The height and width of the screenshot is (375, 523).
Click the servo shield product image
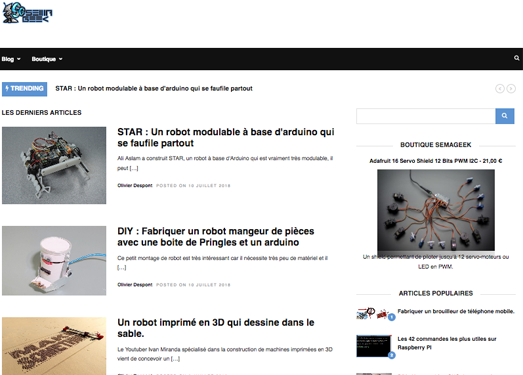436,210
